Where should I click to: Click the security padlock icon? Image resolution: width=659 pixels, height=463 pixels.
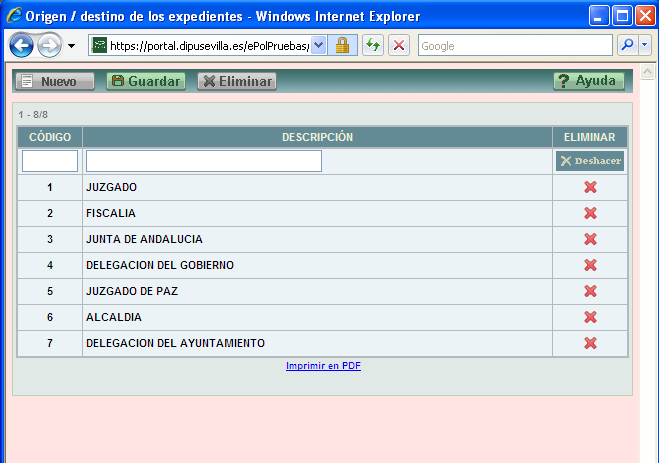342,45
